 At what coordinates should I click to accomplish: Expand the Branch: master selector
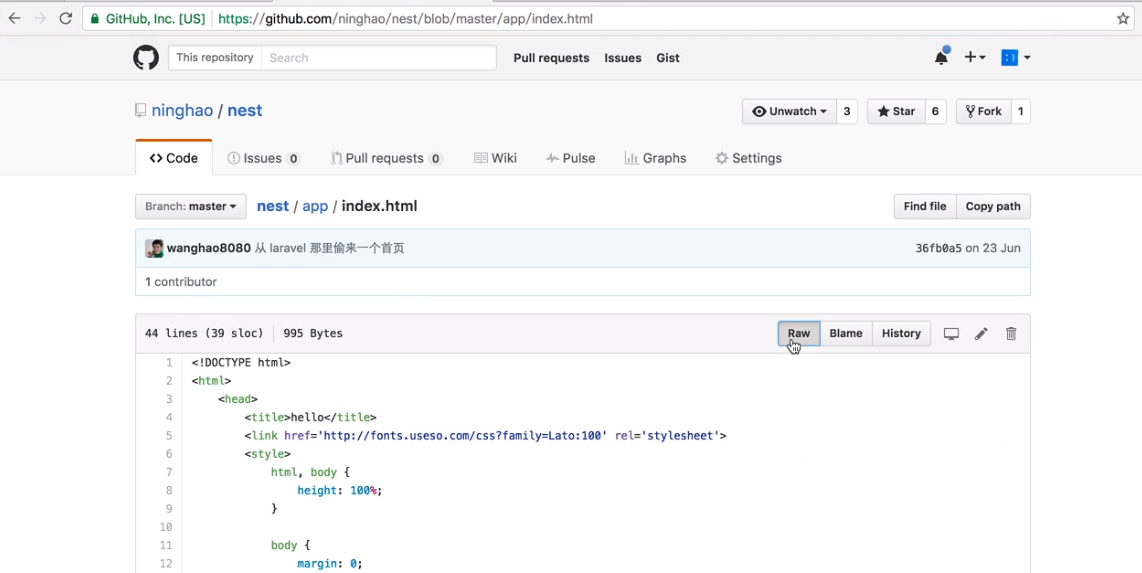coord(191,206)
